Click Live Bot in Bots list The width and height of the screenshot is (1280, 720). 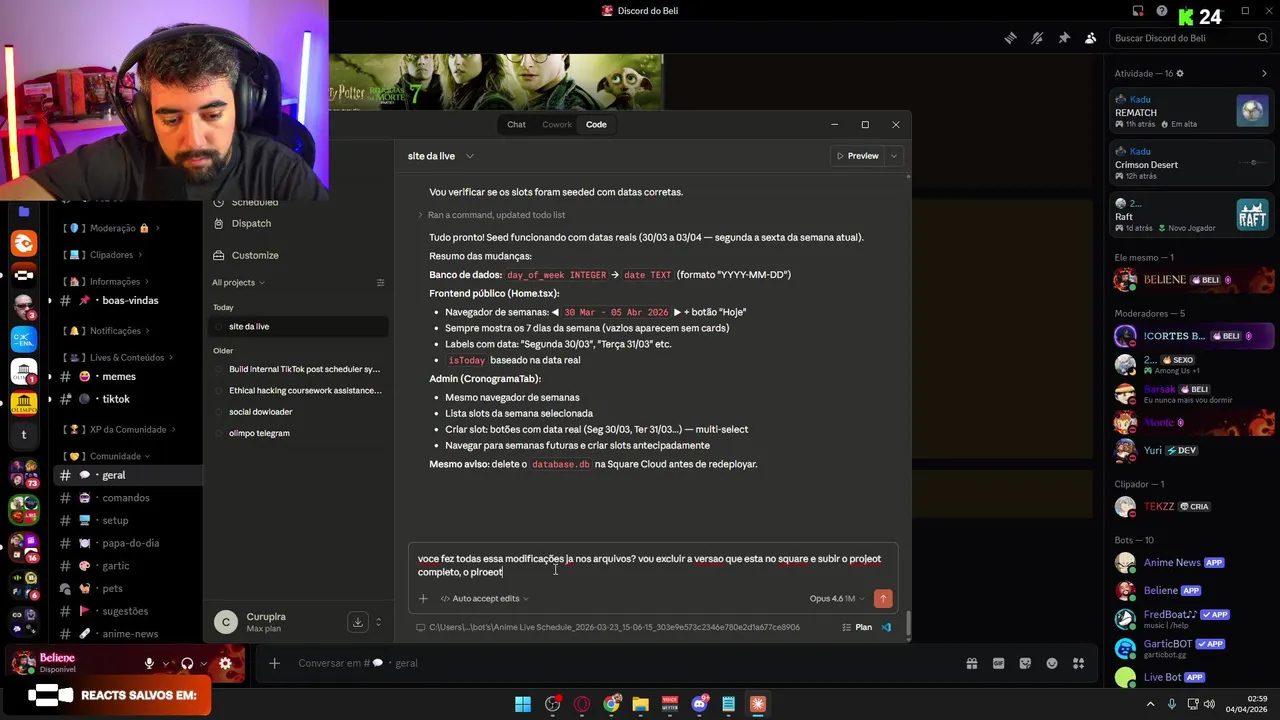click(x=1192, y=677)
